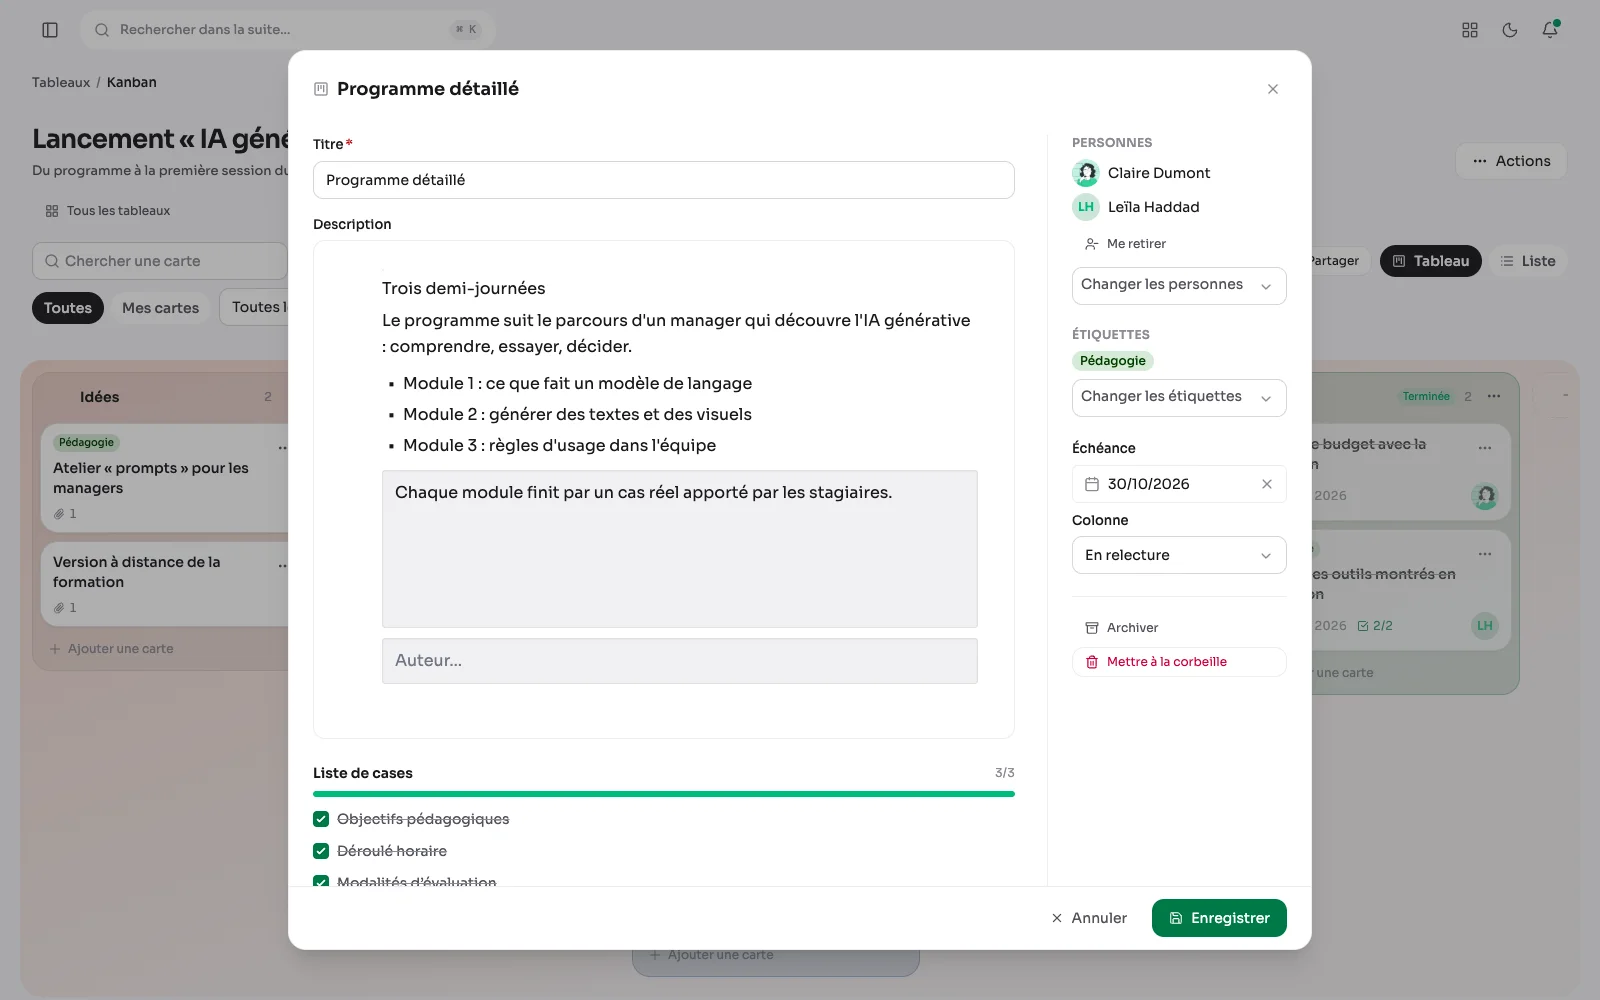Uncheck Objectifs pédagogiques item

pyautogui.click(x=321, y=819)
